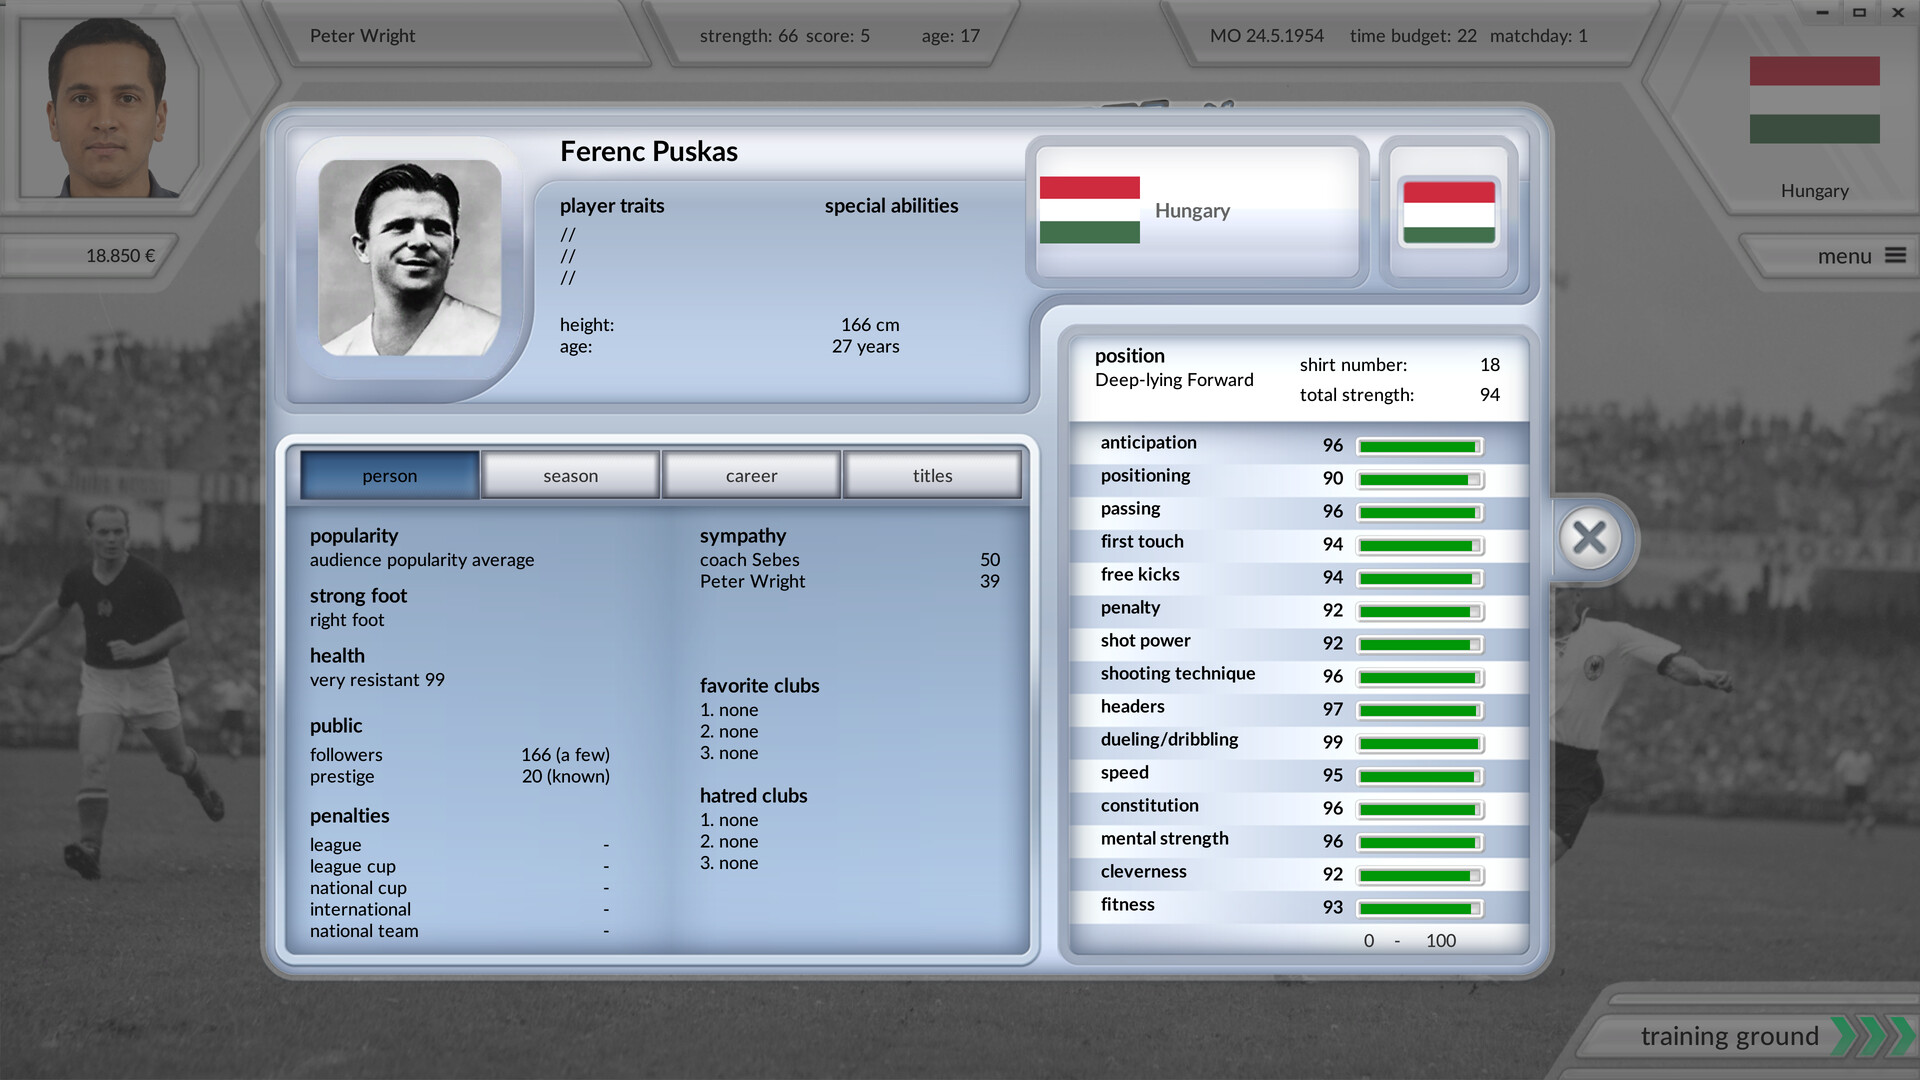Select the speed attribute bar

(x=1418, y=775)
